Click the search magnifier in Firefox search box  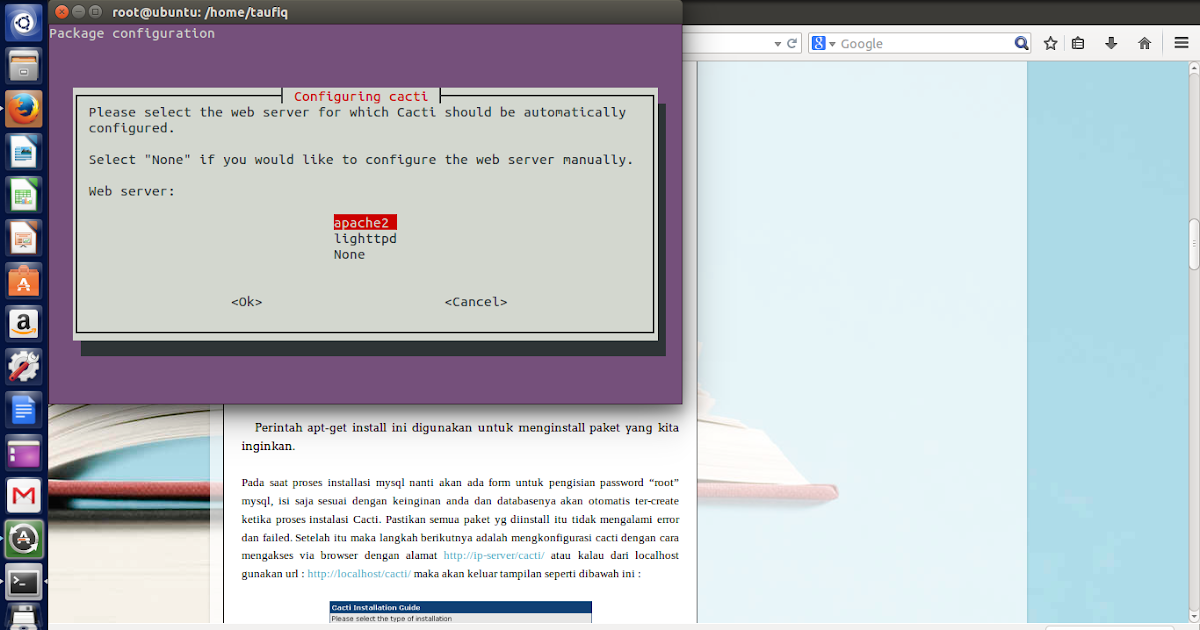point(1021,43)
